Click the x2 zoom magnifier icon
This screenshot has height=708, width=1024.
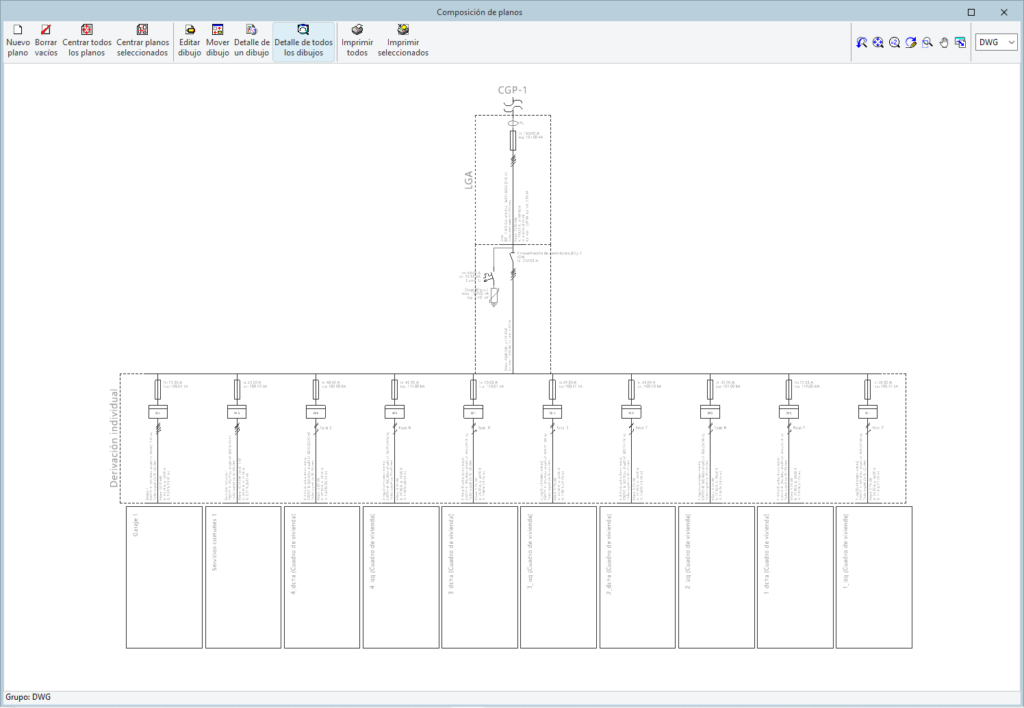tap(895, 42)
